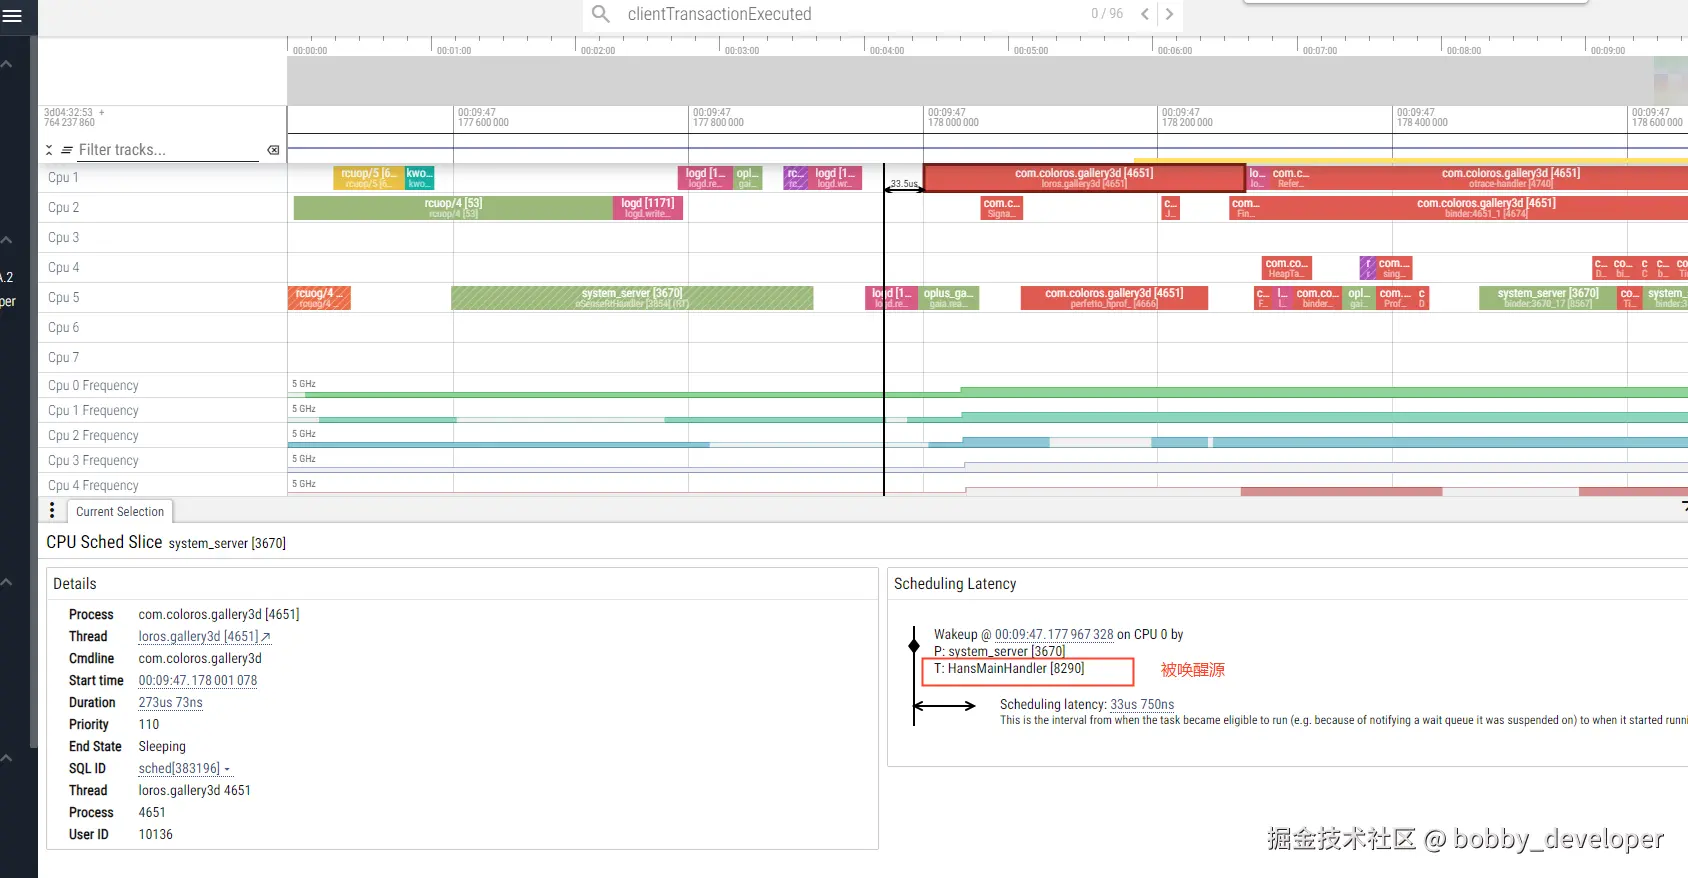Select the Cpu 4 track label
Image resolution: width=1688 pixels, height=878 pixels.
coord(63,268)
